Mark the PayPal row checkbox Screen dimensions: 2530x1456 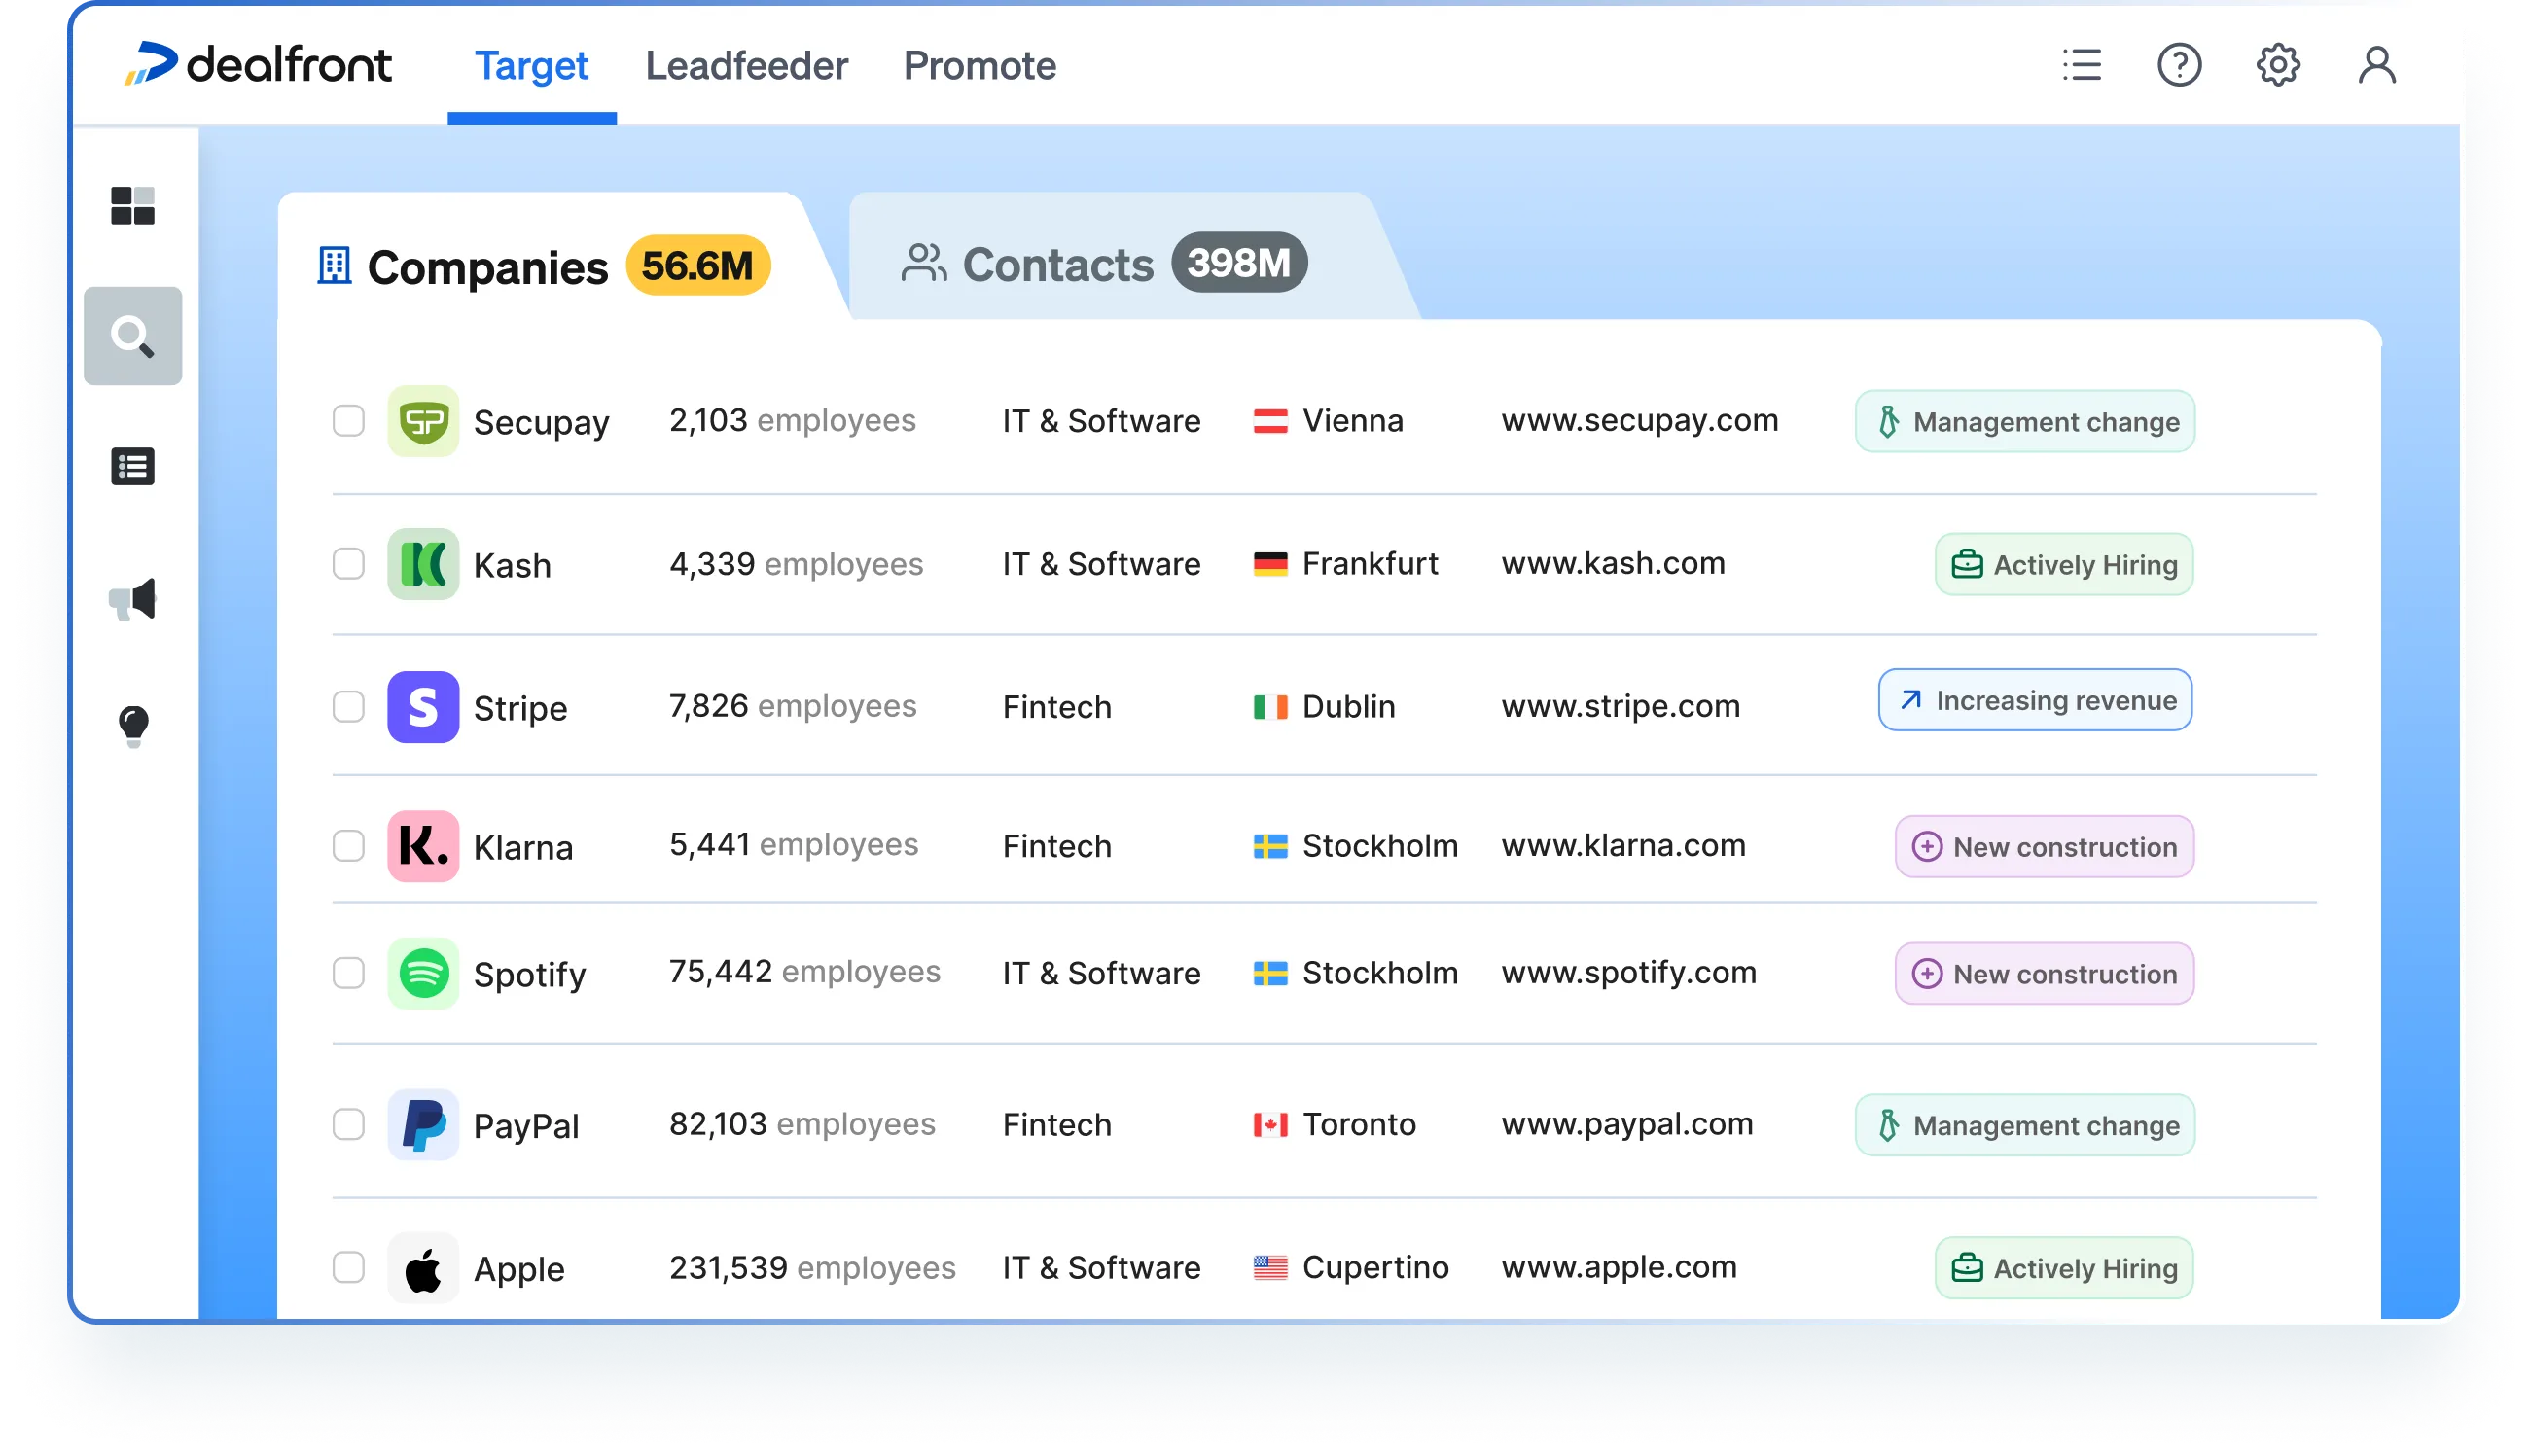pyautogui.click(x=348, y=1125)
